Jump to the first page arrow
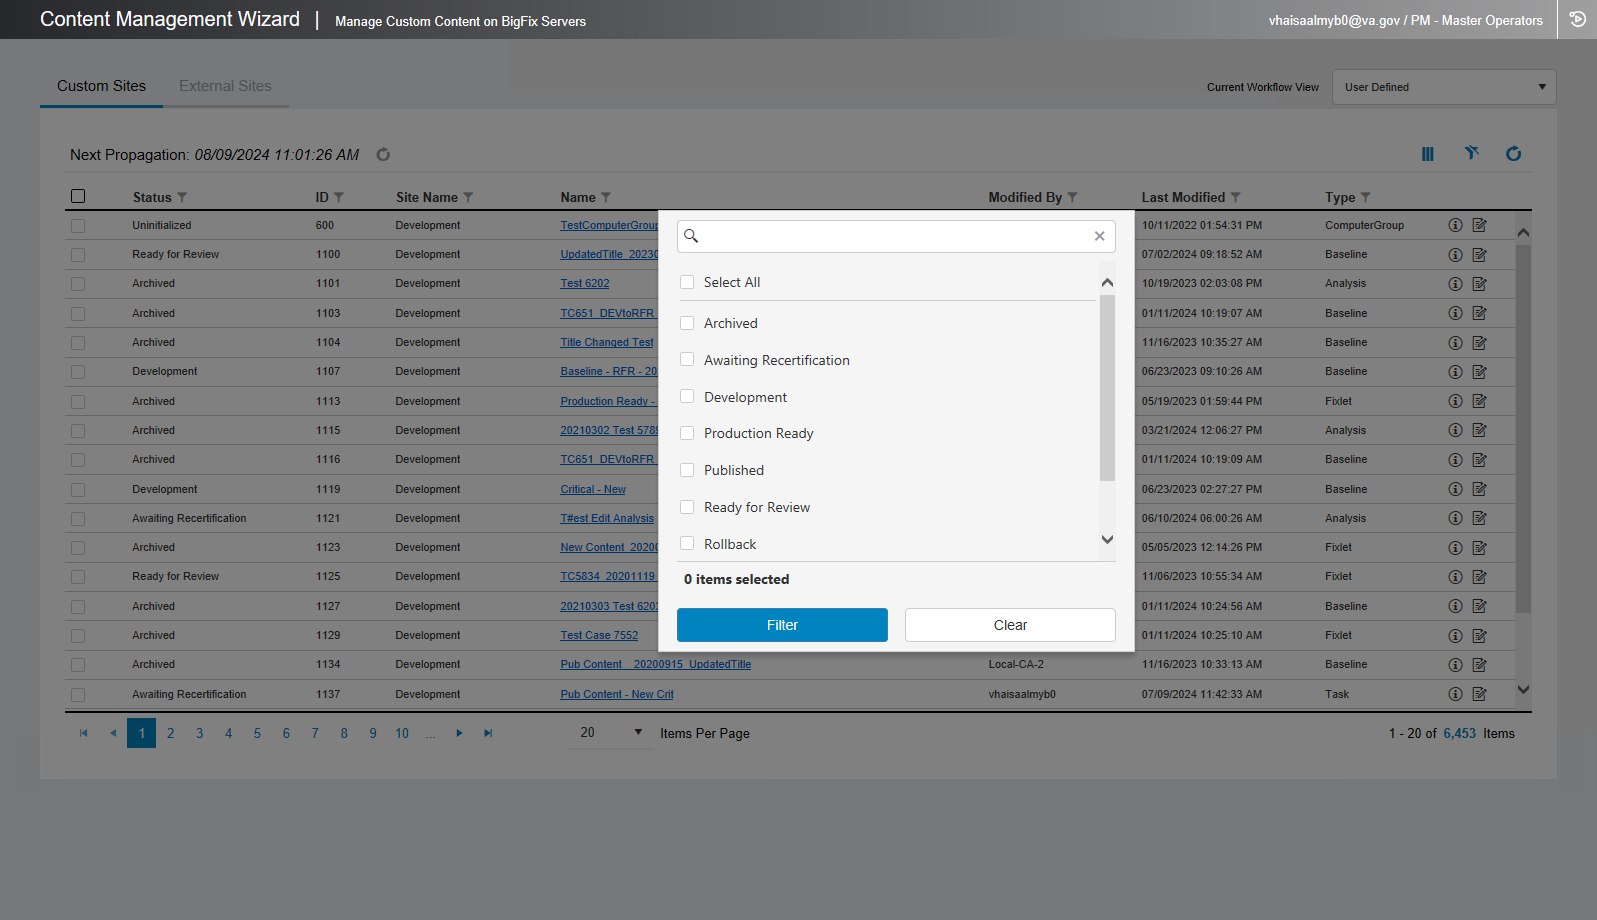Image resolution: width=1597 pixels, height=920 pixels. pos(84,733)
